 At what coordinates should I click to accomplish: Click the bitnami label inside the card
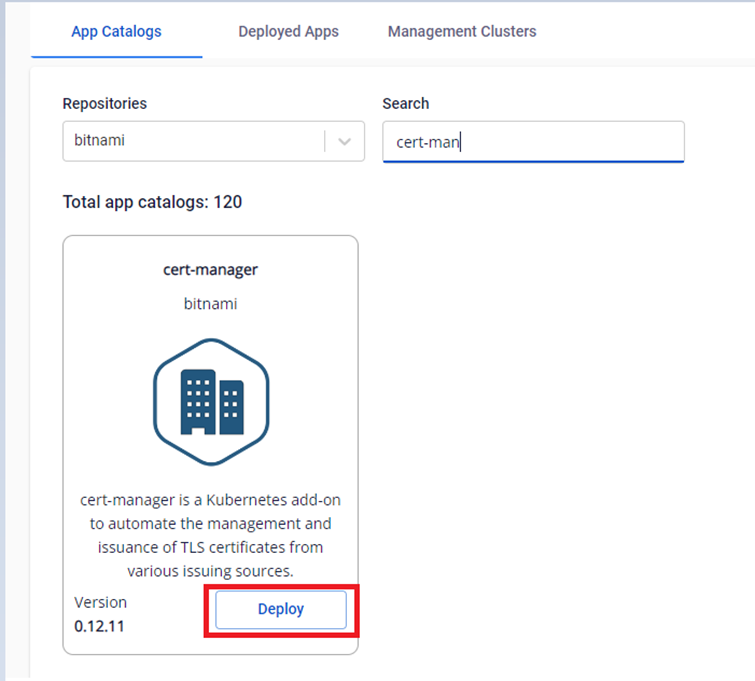coord(210,303)
